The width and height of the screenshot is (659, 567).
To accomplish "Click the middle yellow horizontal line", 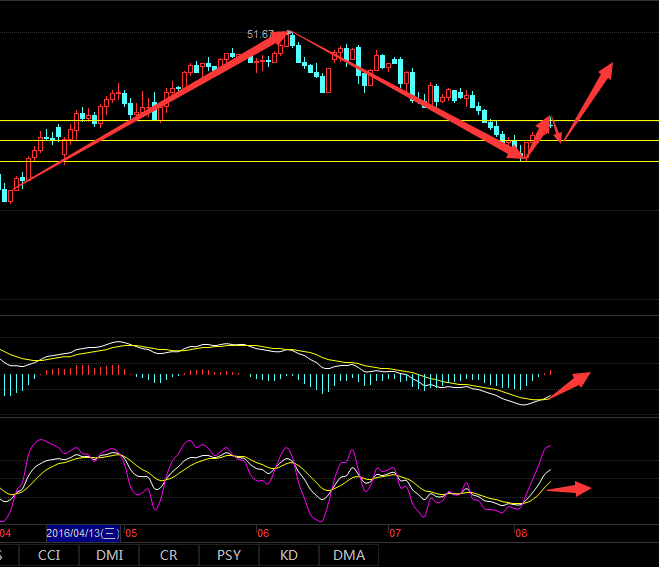I will tap(300, 141).
